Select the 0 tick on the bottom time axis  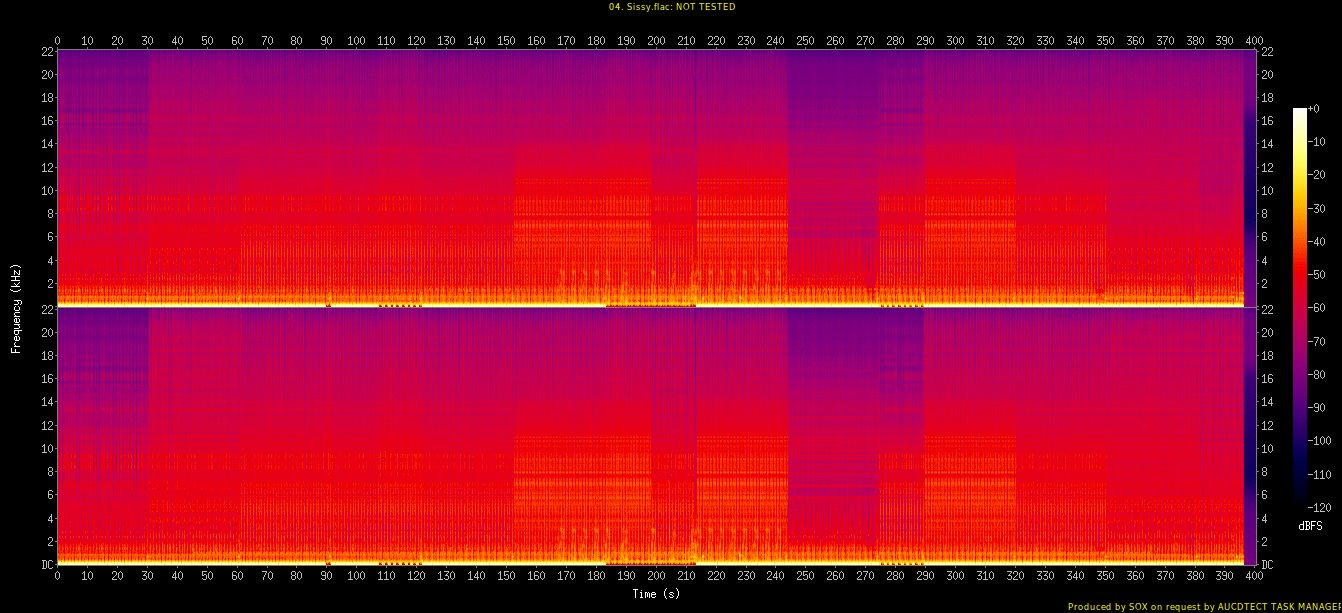(x=58, y=577)
